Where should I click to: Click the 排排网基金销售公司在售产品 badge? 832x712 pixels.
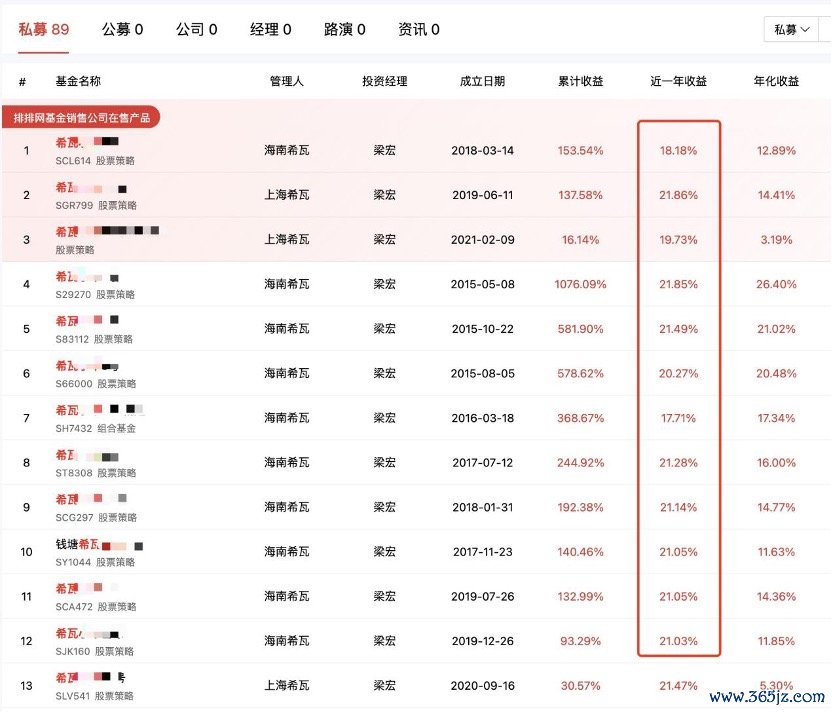[82, 119]
